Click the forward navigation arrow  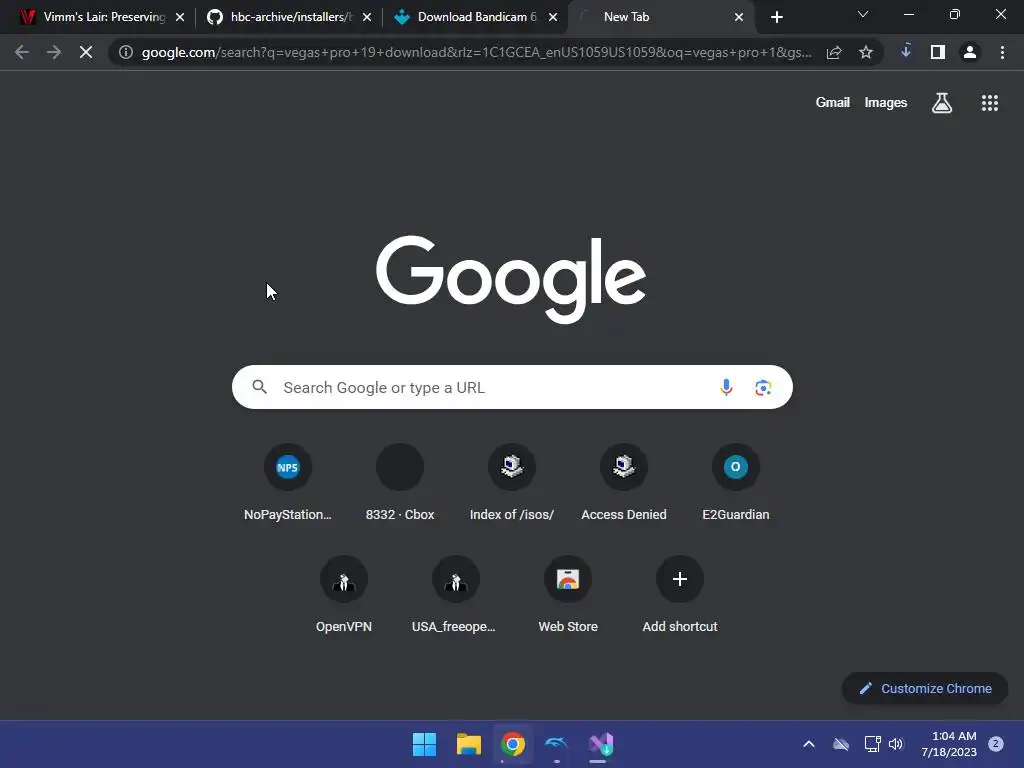pos(54,52)
